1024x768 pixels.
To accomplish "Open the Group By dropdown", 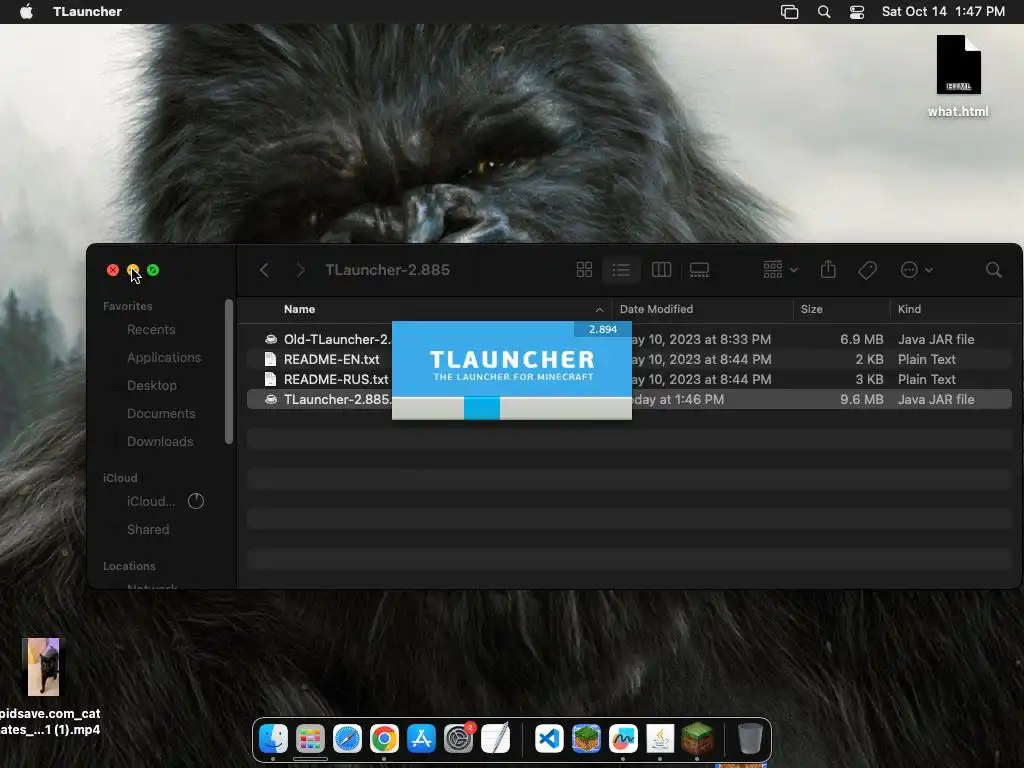I will (780, 270).
